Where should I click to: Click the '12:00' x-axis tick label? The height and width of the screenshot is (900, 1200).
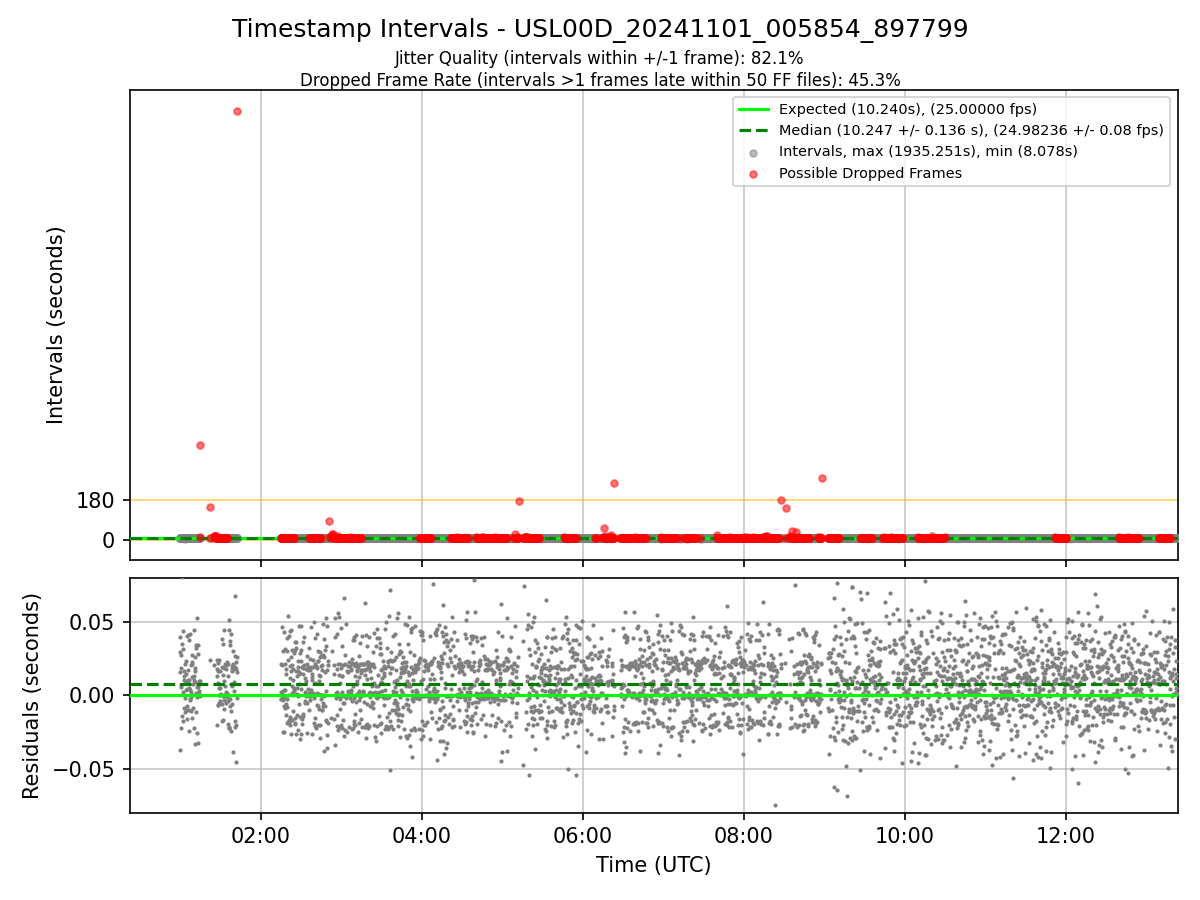pos(1066,836)
